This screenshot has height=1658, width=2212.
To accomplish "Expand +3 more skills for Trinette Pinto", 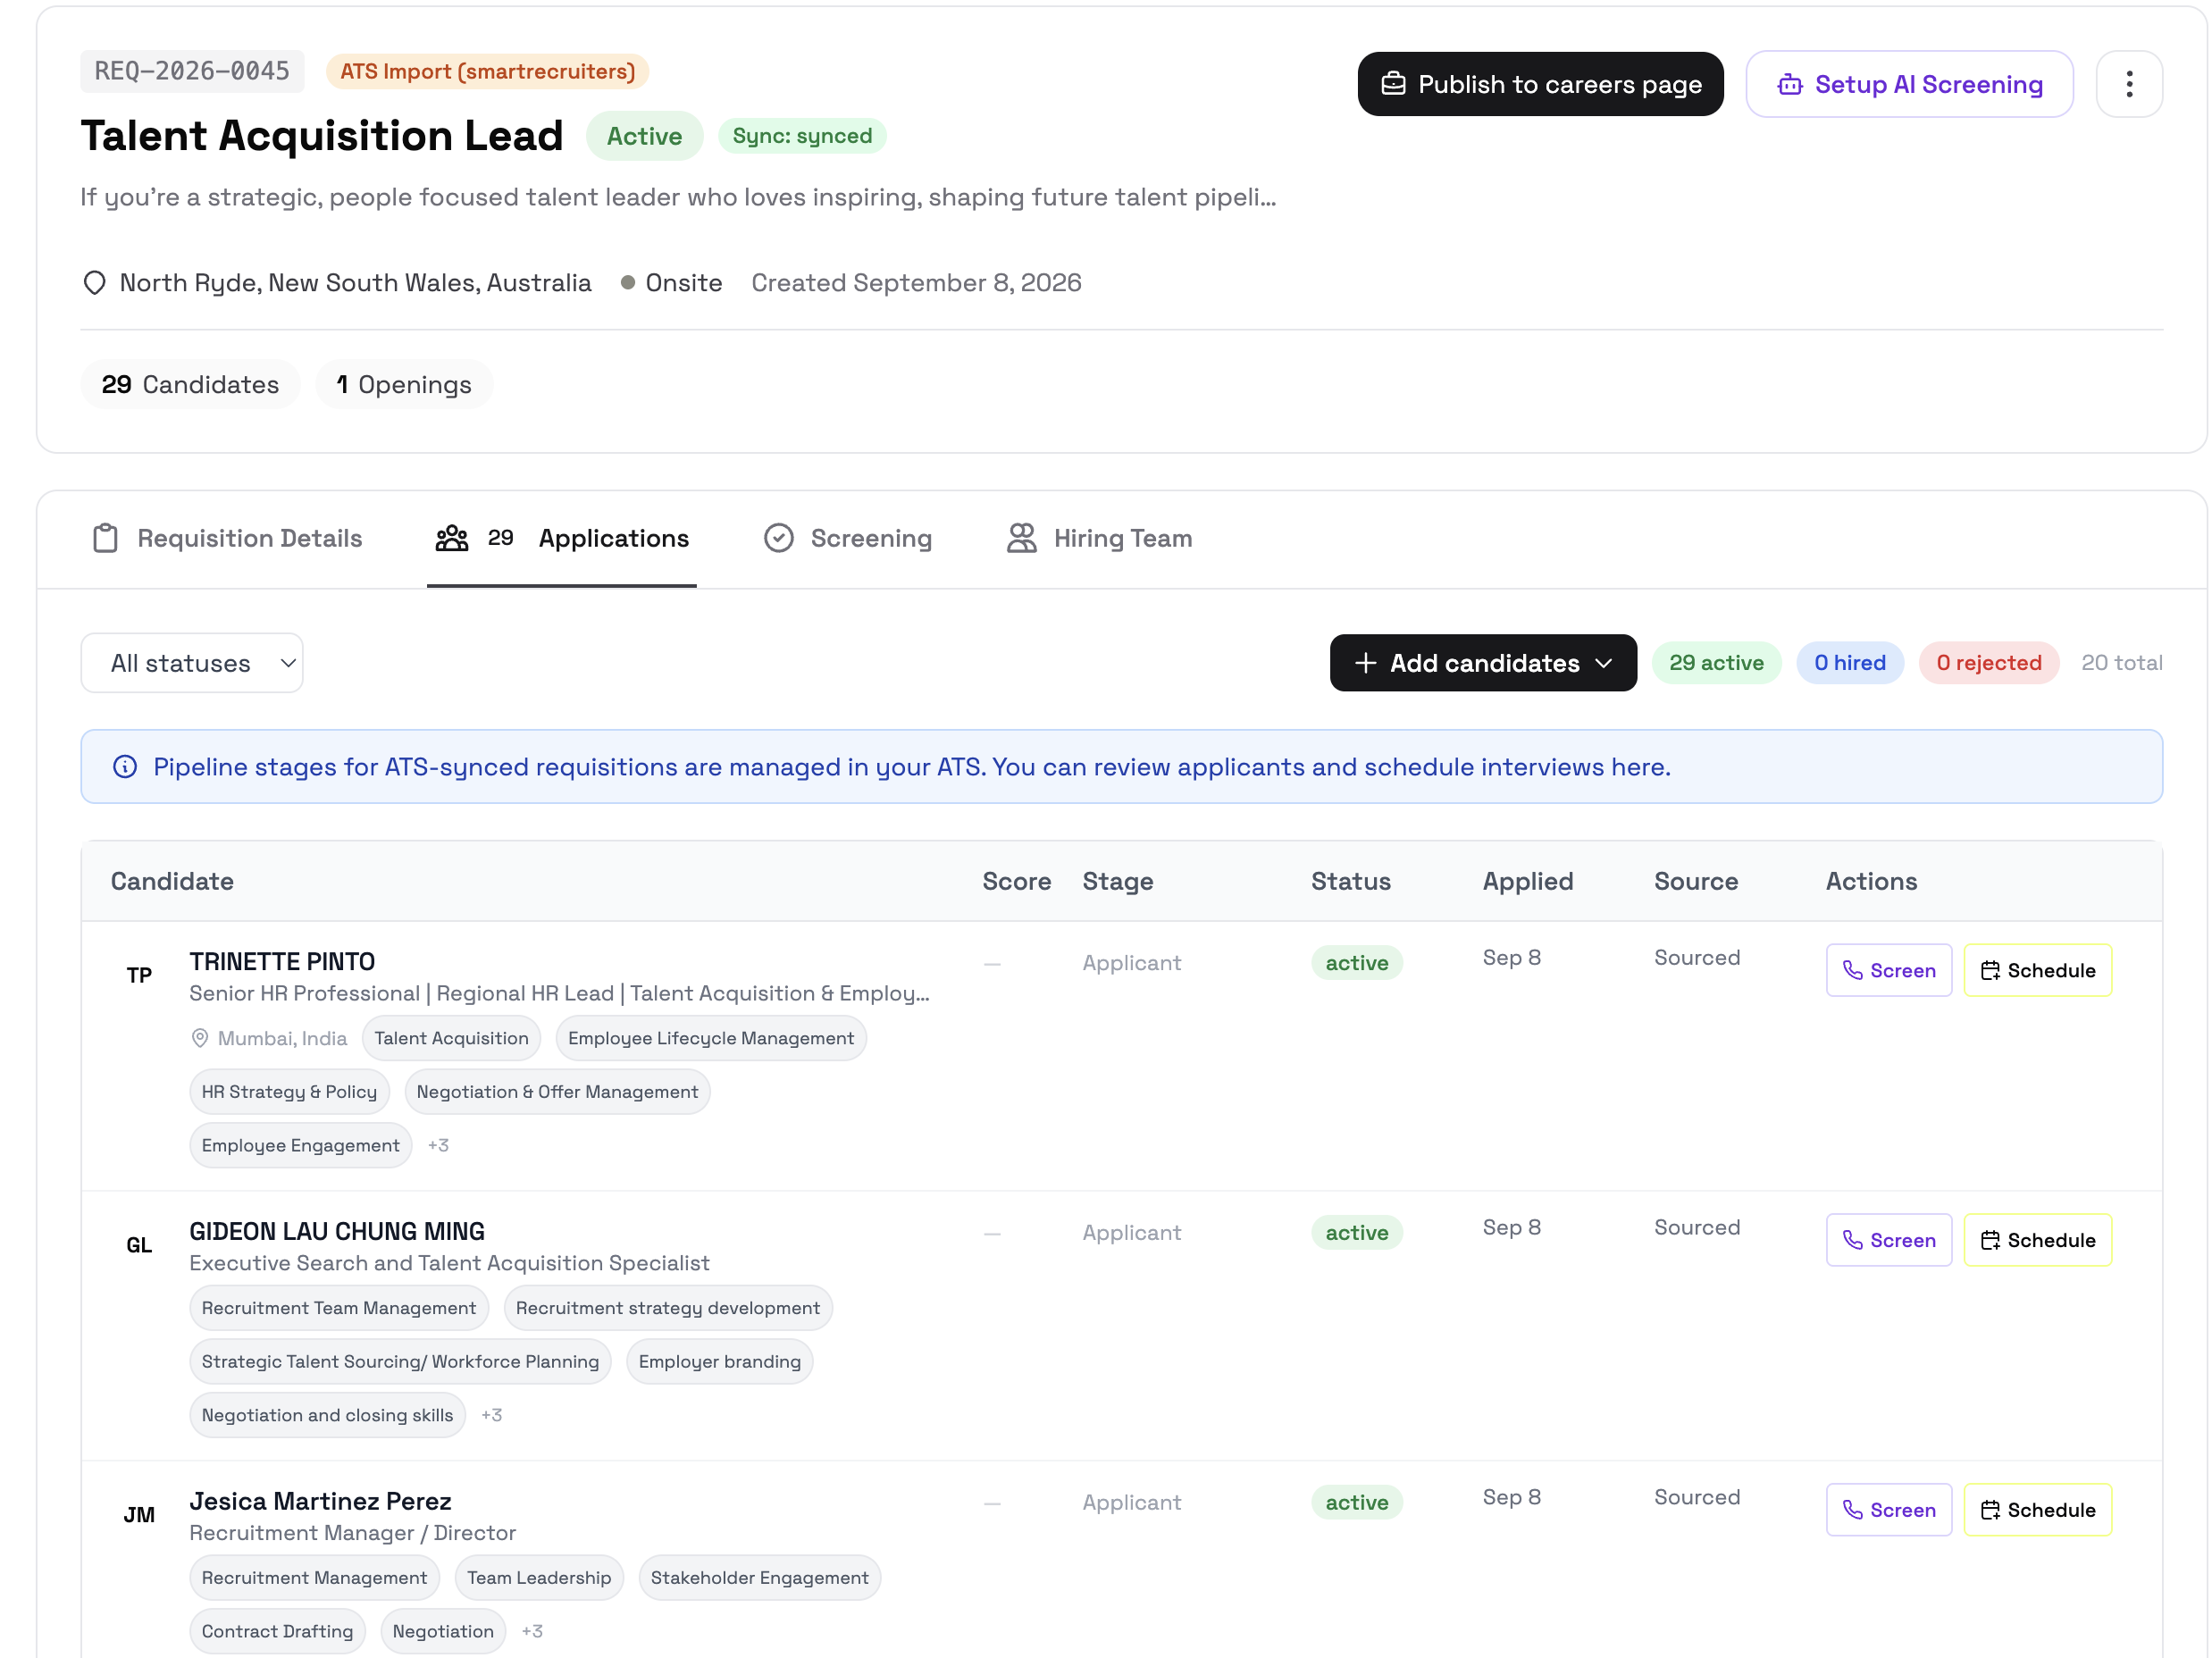I will 438,1145.
